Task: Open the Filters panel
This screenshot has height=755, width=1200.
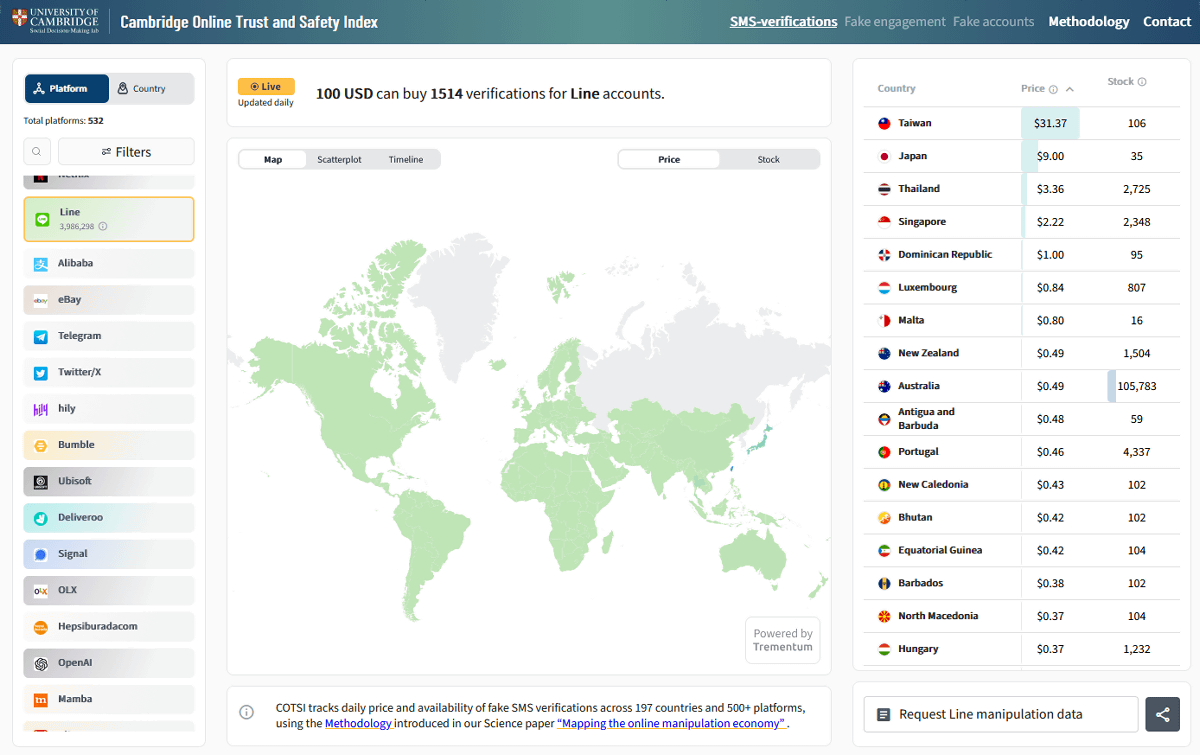Action: pyautogui.click(x=126, y=152)
